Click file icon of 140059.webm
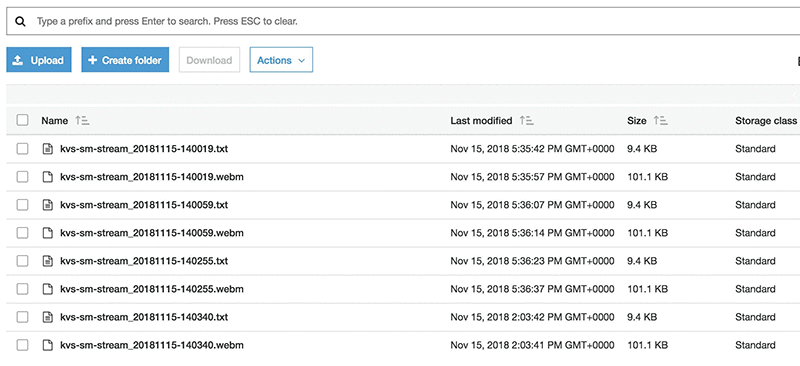This screenshot has width=800, height=366. (x=47, y=233)
